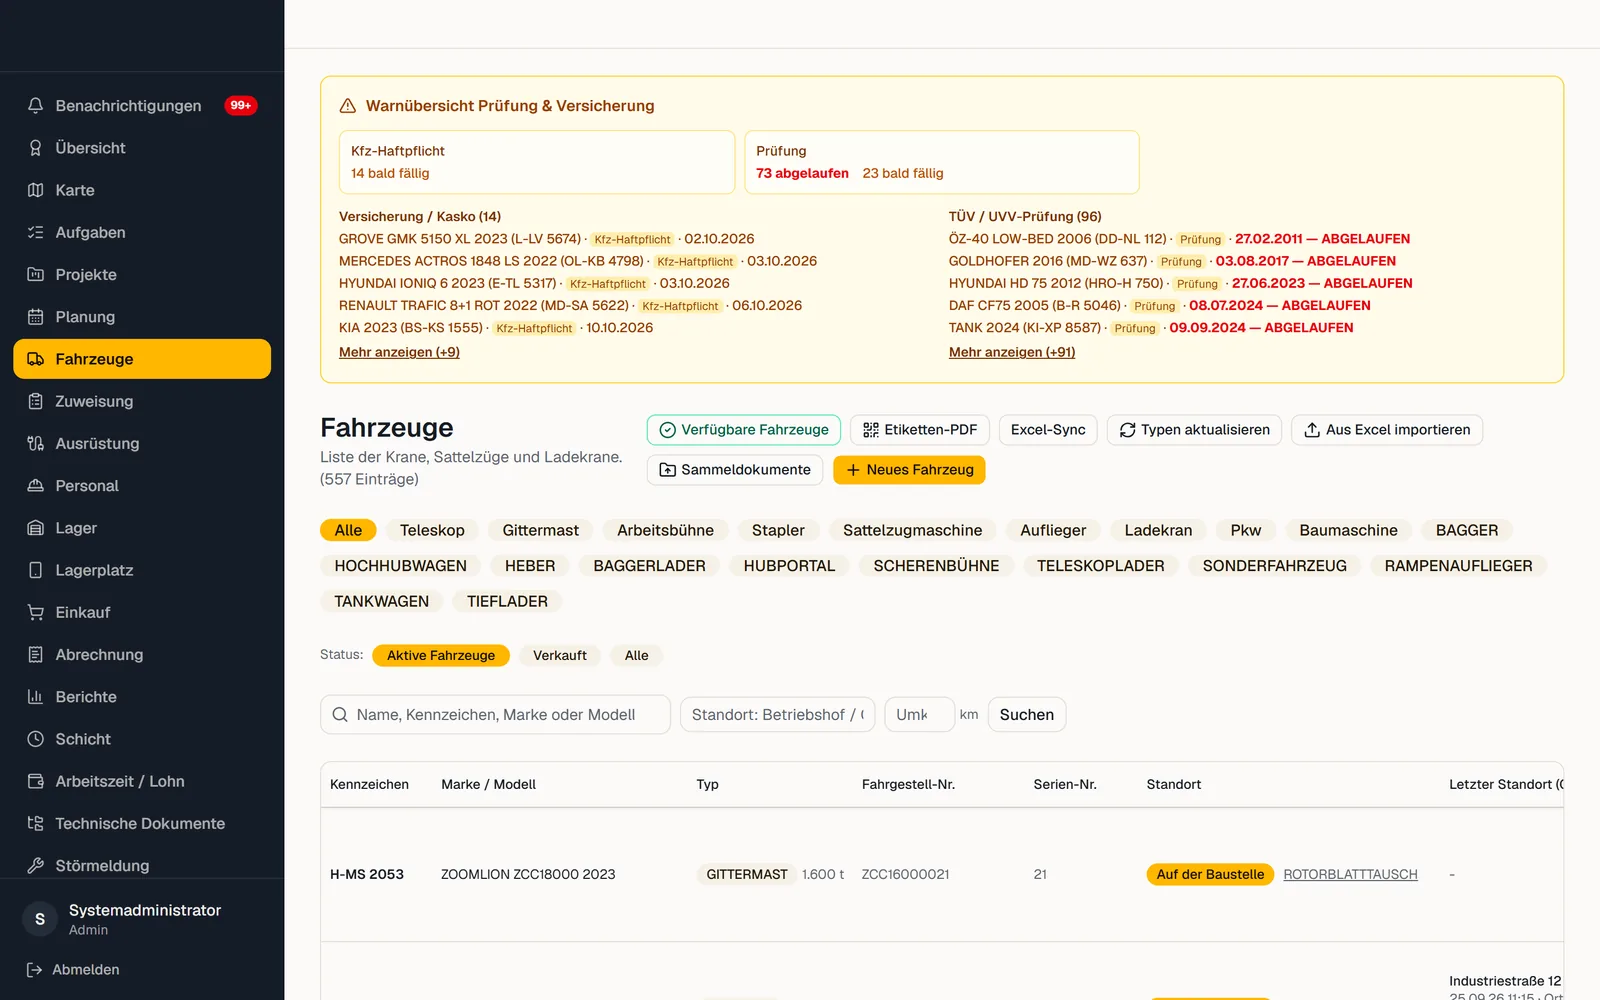Open the Störmeldung wrench icon
Screen dimensions: 1600x1000
(x=36, y=866)
